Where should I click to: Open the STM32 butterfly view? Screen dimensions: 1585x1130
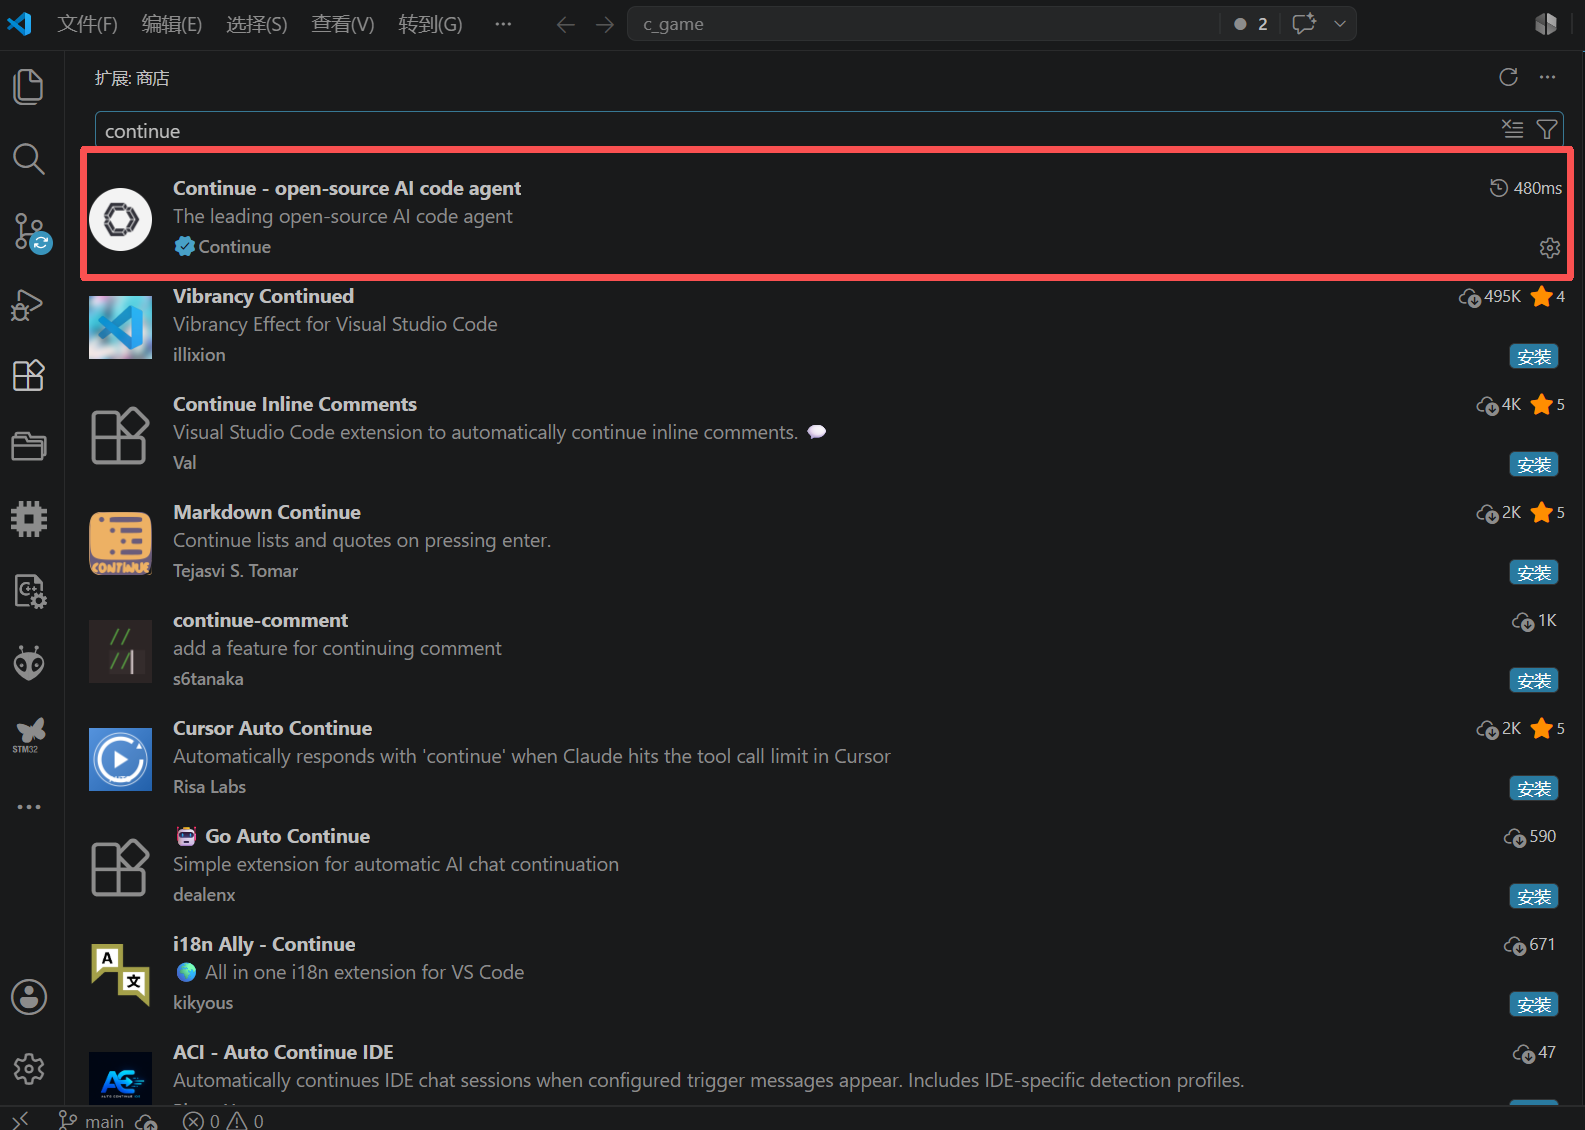pos(29,734)
